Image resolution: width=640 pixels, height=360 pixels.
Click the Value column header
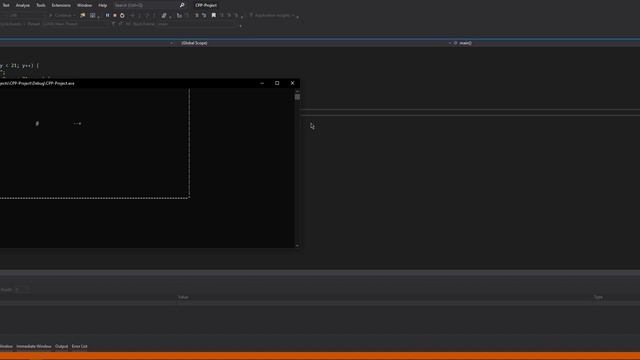coord(183,297)
